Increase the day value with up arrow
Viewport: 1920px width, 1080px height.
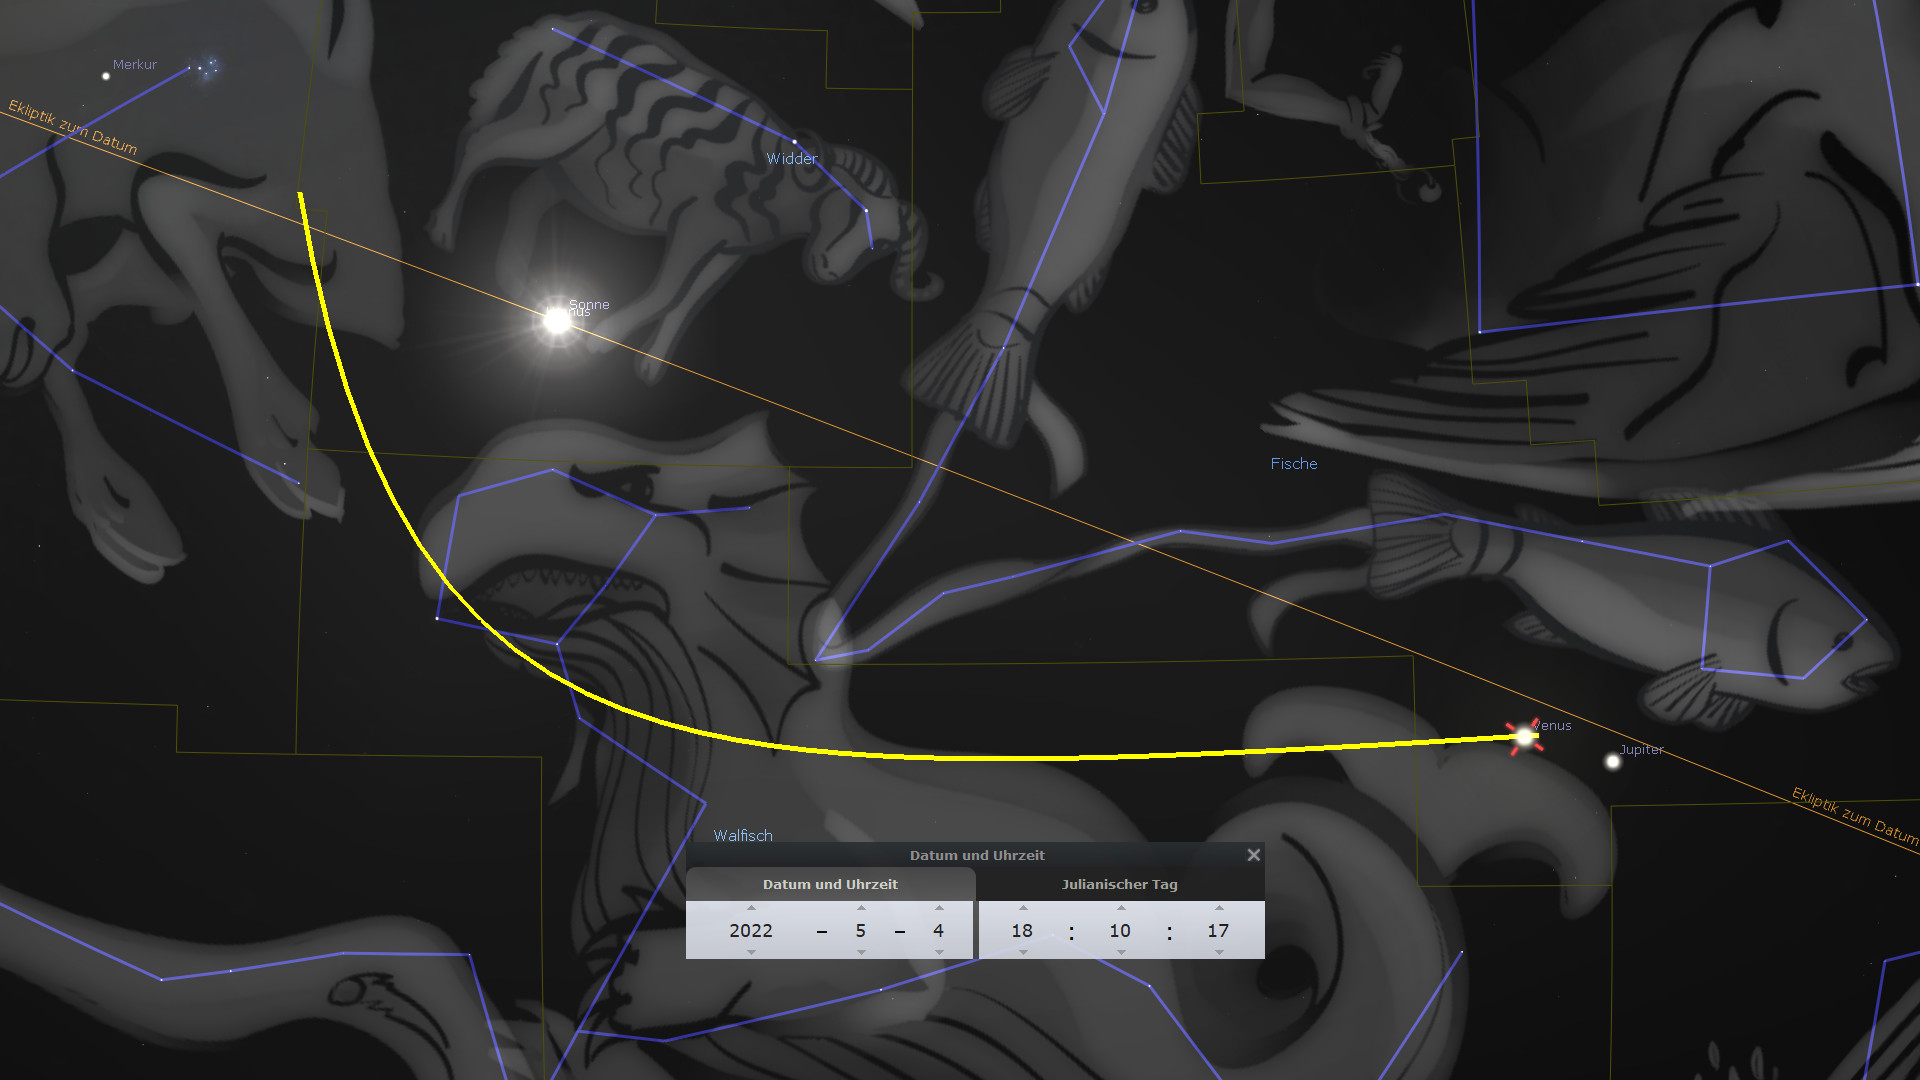(x=939, y=908)
